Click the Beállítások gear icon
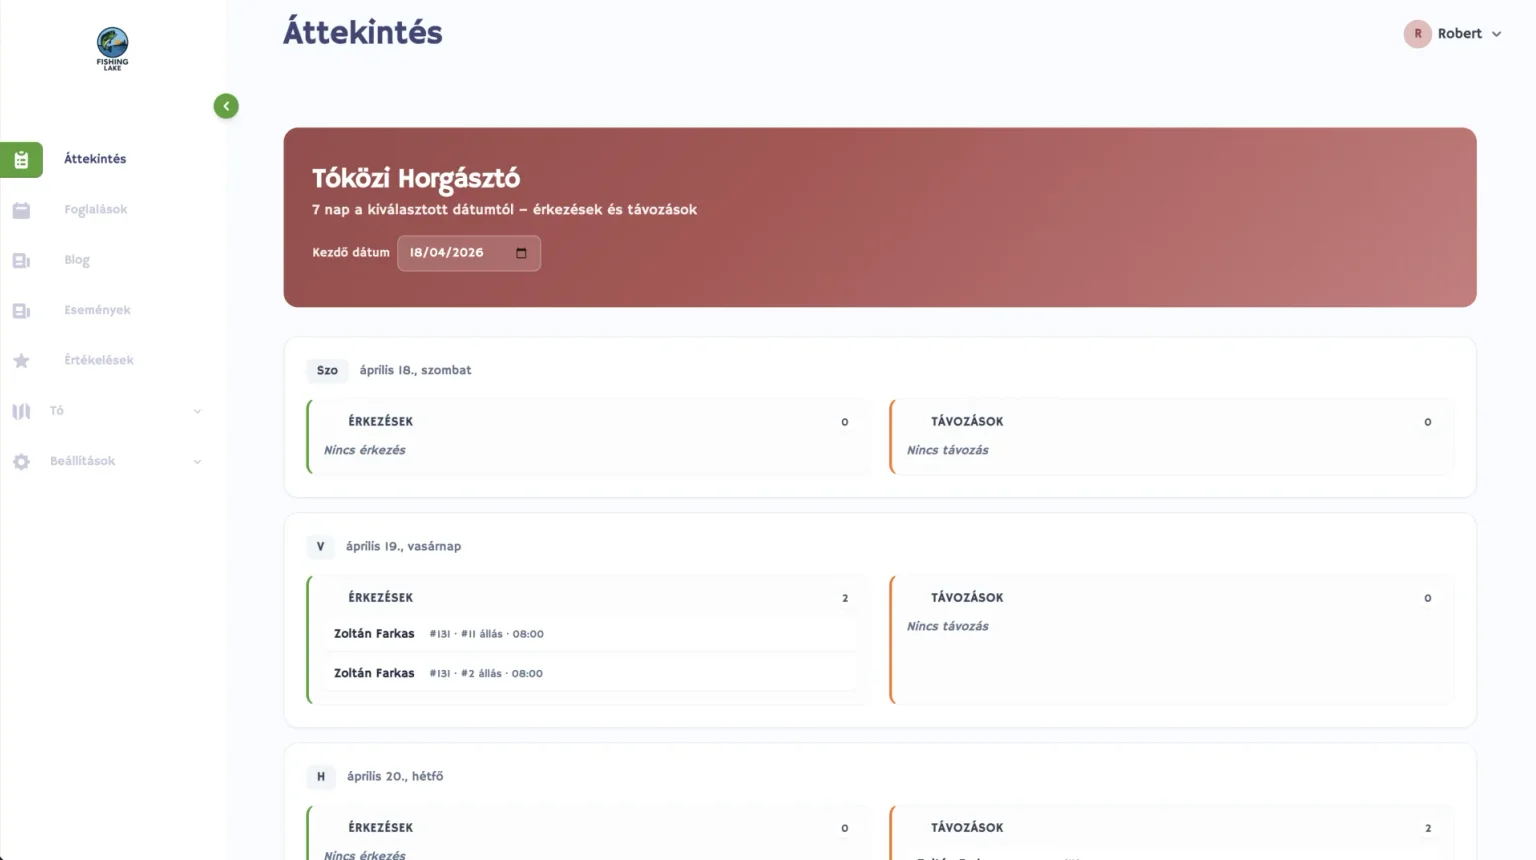Viewport: 1536px width, 860px height. click(21, 462)
